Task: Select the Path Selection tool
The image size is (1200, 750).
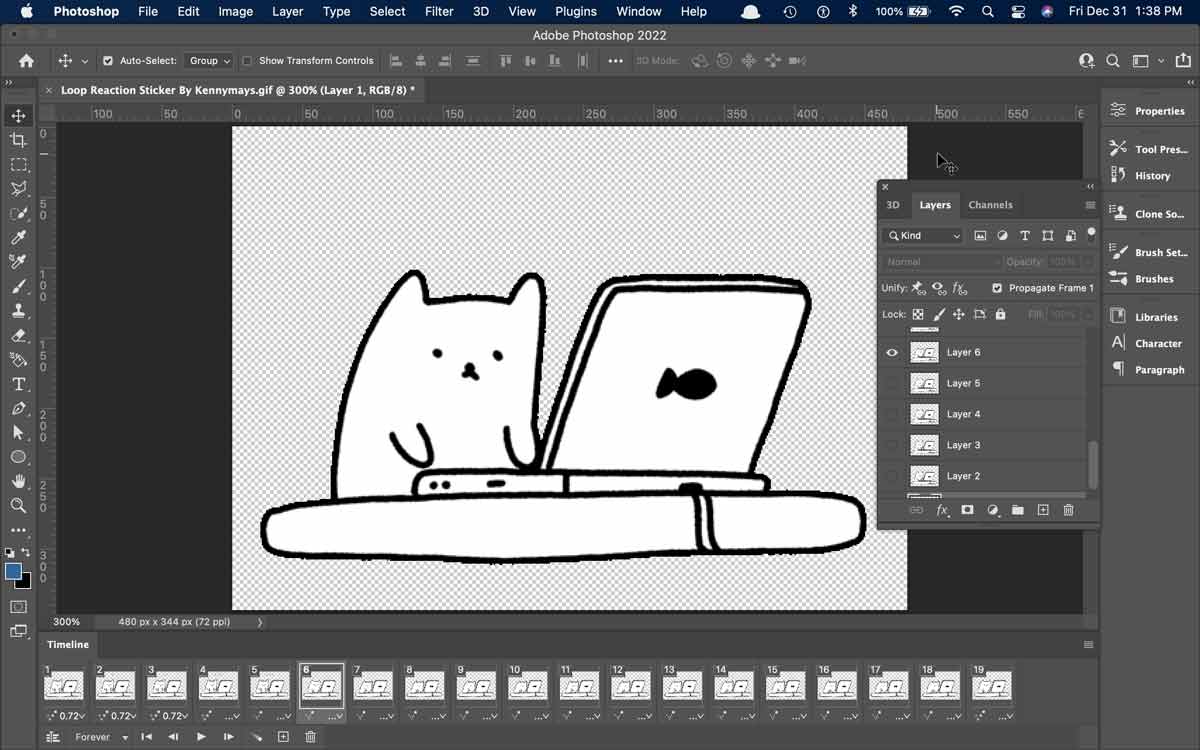Action: point(18,433)
